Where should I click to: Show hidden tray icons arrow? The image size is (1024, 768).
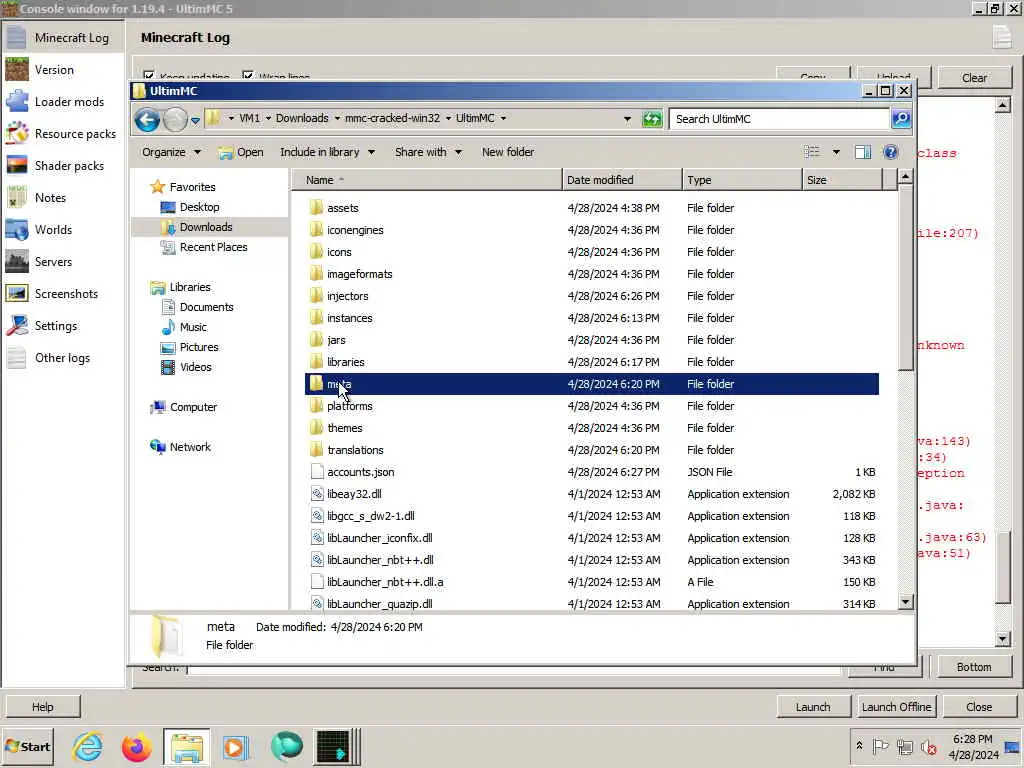pos(859,746)
